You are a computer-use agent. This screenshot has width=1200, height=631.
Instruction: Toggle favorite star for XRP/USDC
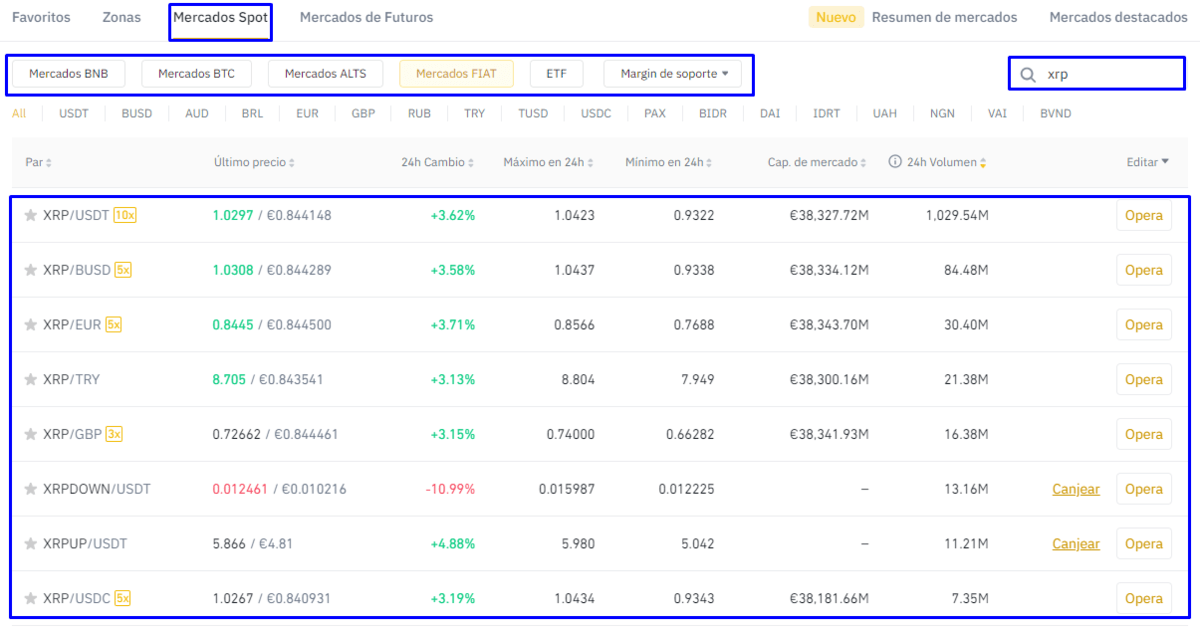click(30, 598)
